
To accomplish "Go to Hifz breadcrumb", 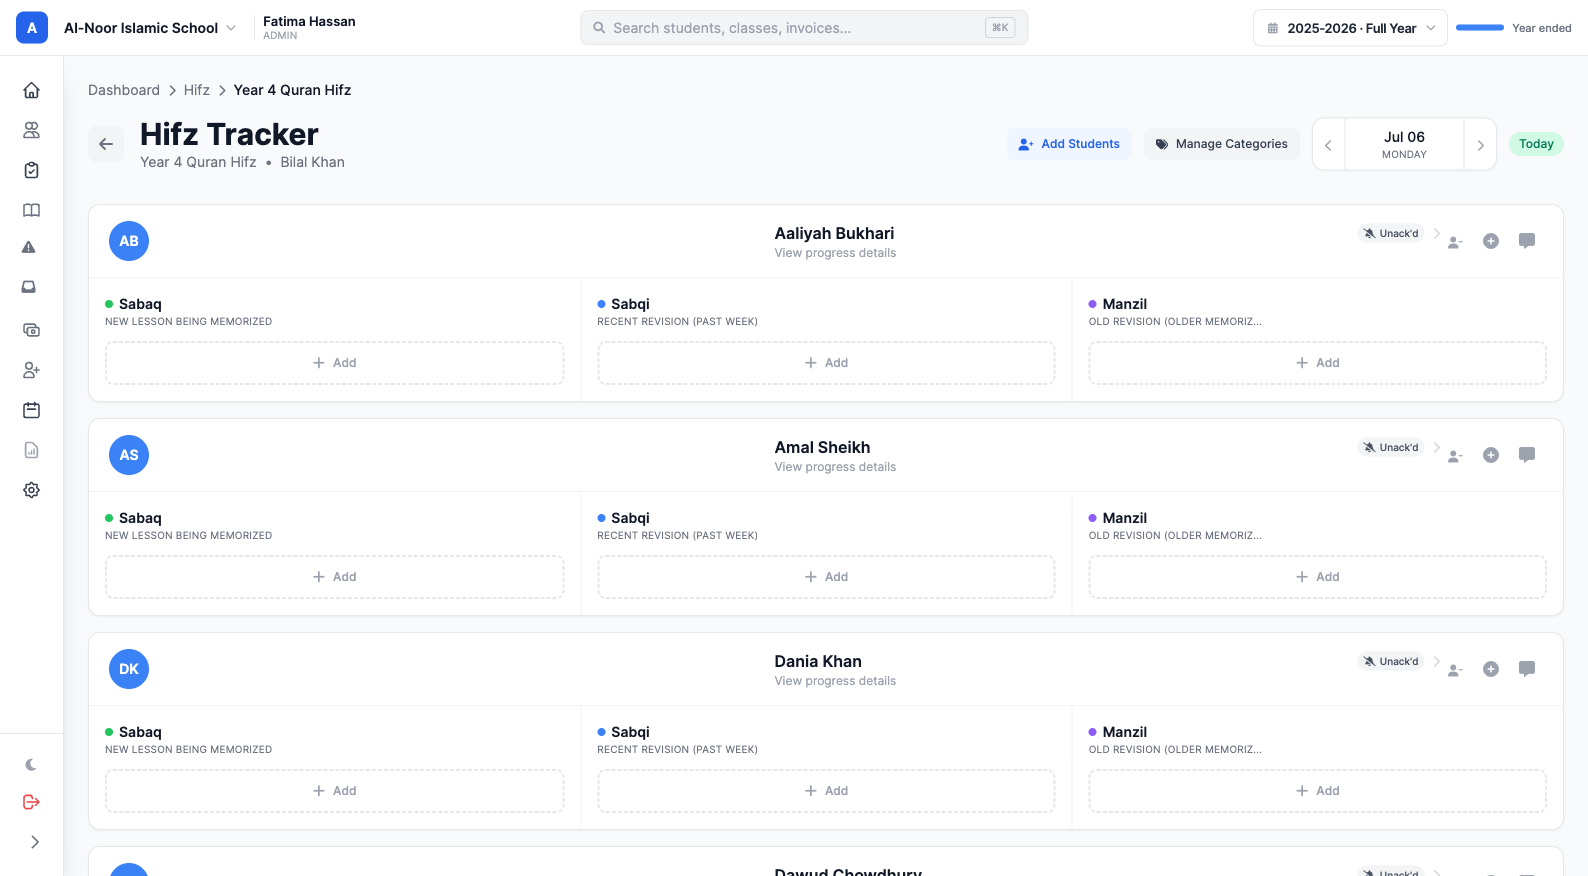I will (197, 90).
